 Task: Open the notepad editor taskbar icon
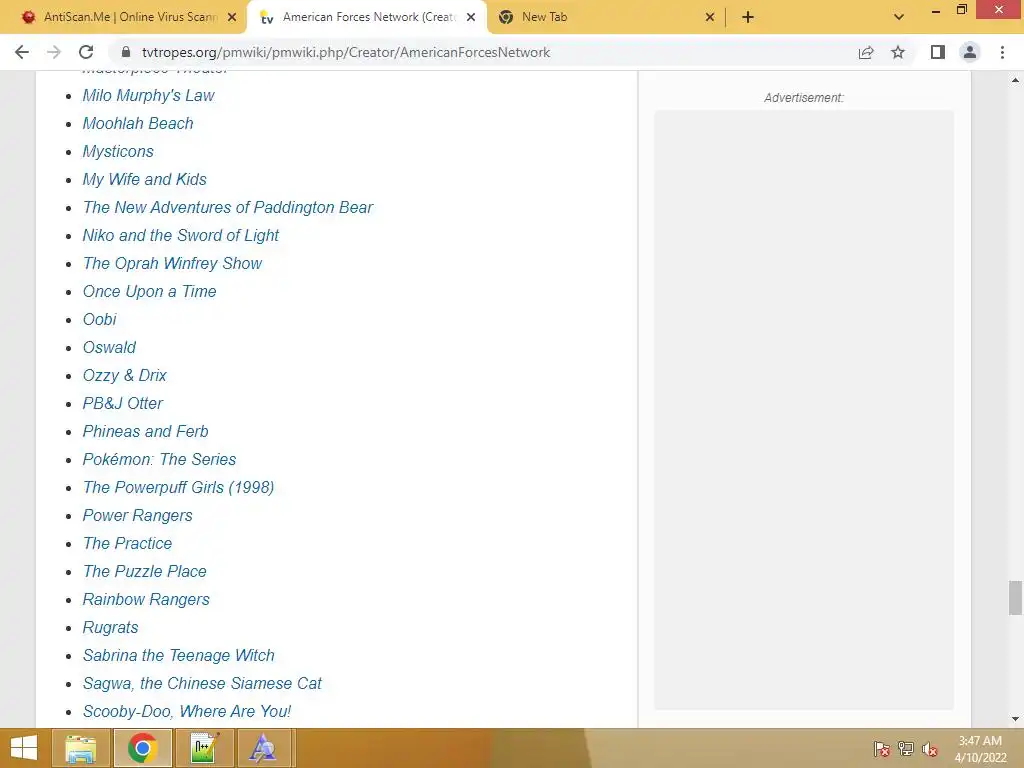coord(204,748)
